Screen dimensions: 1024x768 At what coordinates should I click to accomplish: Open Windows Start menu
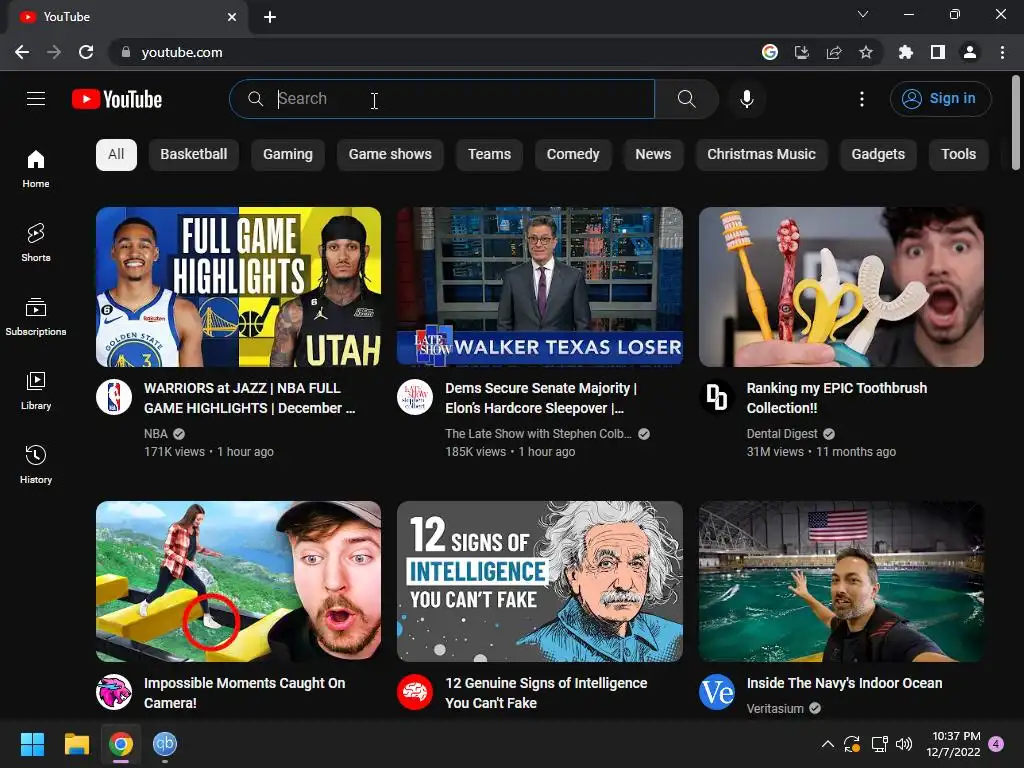(x=32, y=744)
